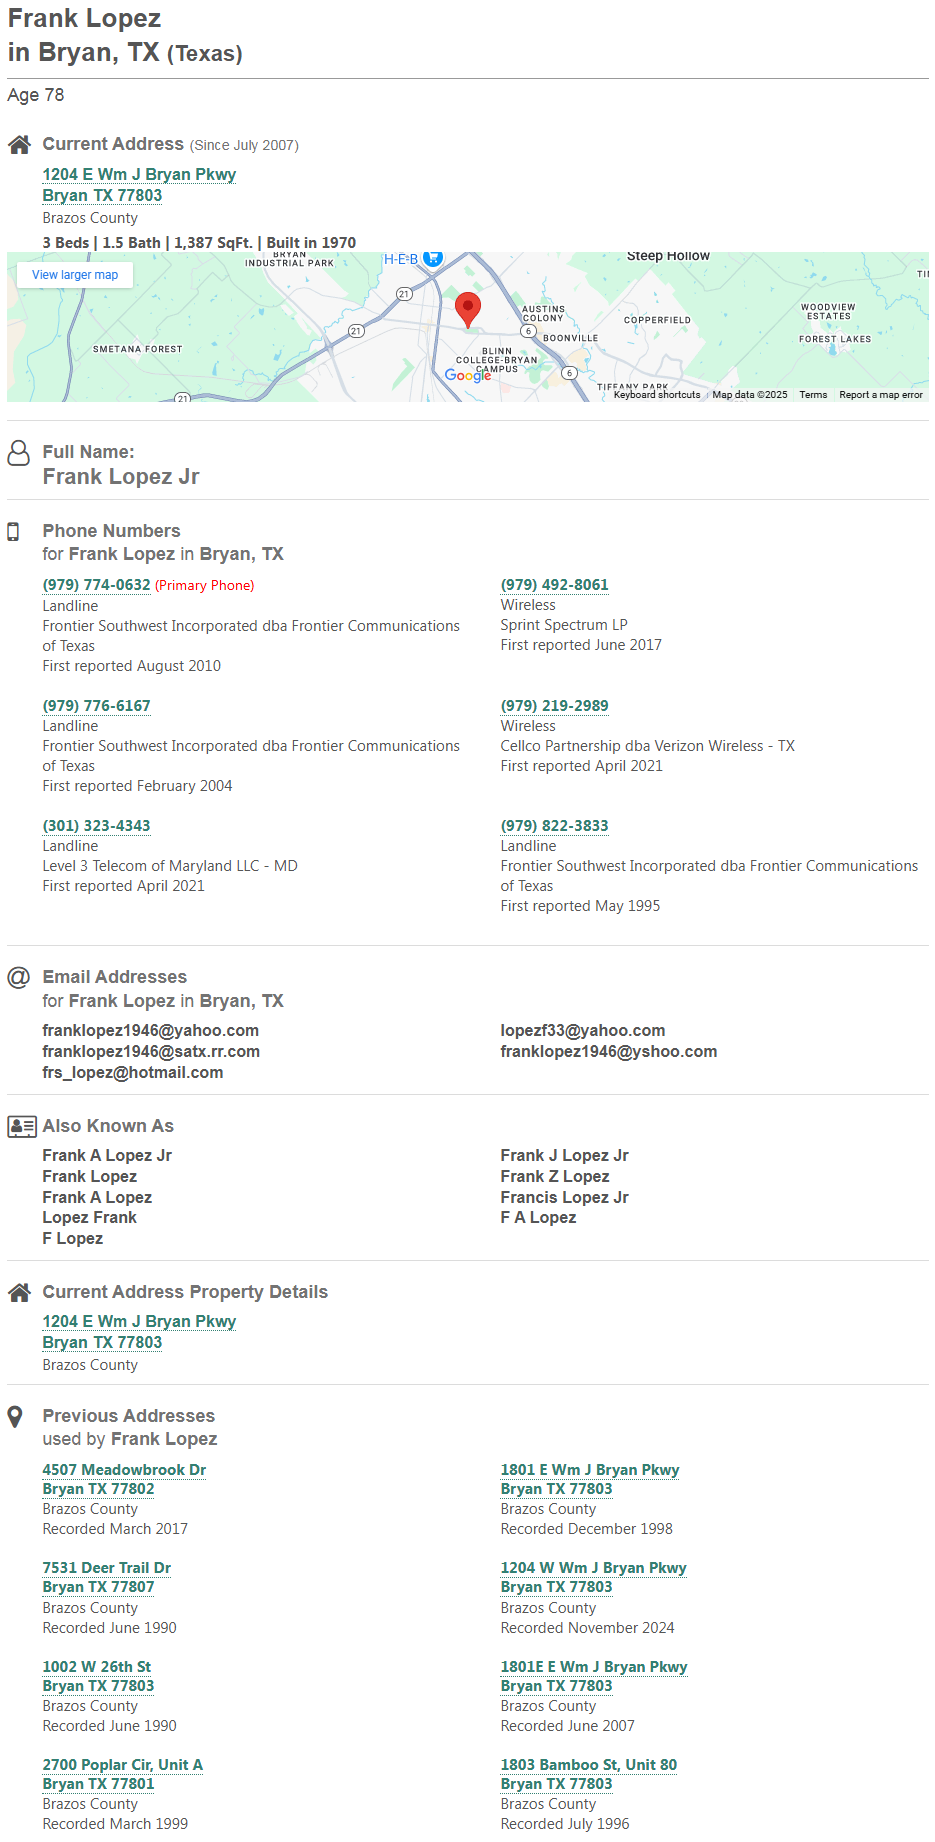Click the View larger map button
Image resolution: width=935 pixels, height=1842 pixels.
point(75,275)
